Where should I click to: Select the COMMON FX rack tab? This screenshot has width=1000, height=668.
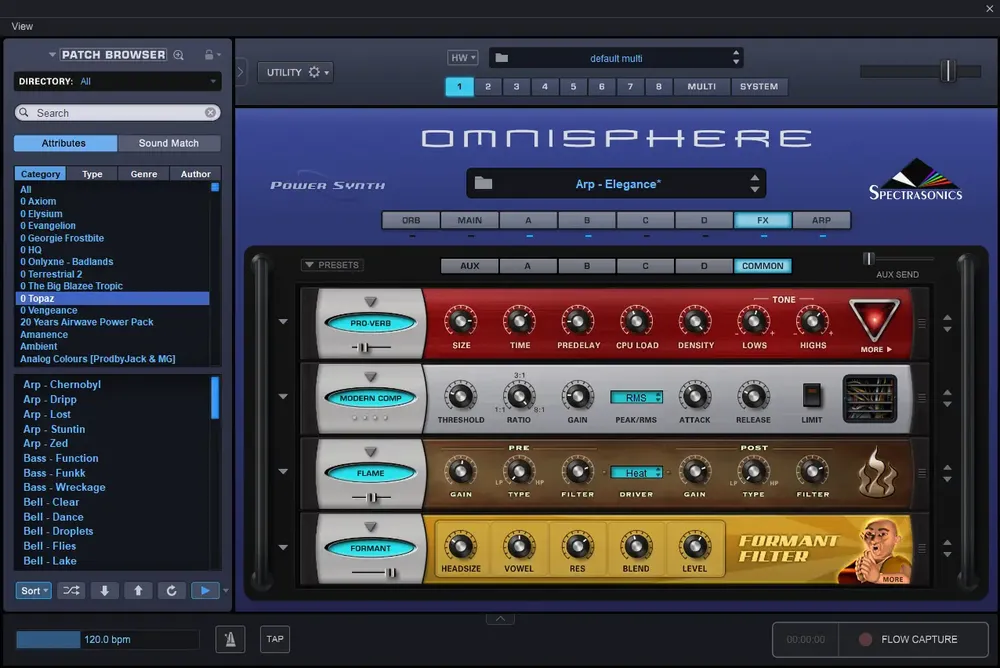pyautogui.click(x=762, y=266)
